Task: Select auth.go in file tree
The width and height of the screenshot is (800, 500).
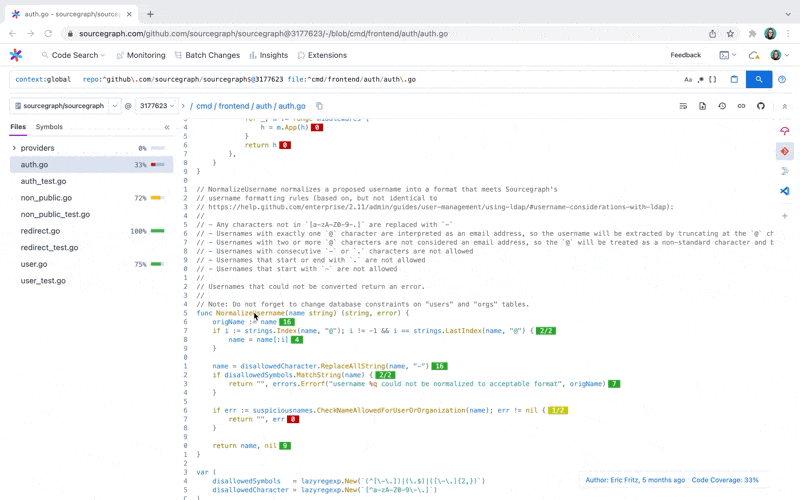Action: (x=91, y=165)
